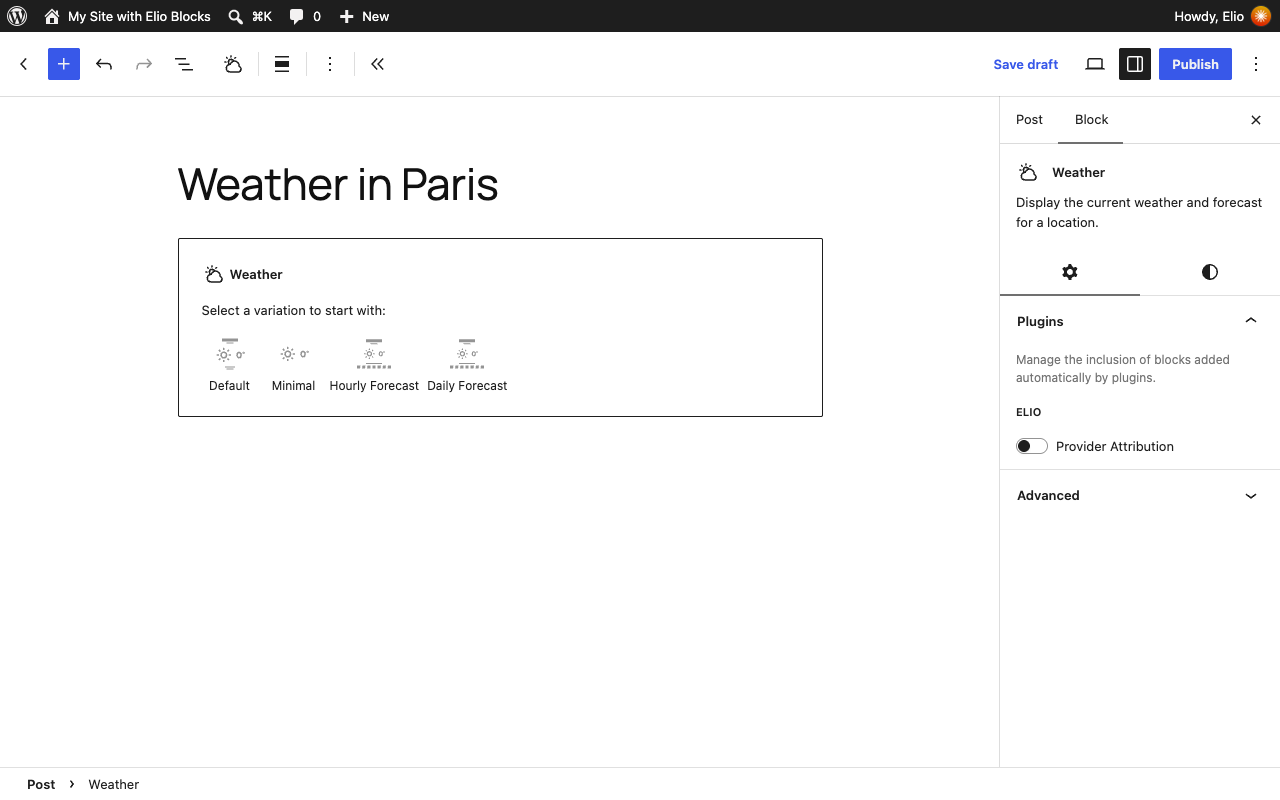Toggle the settings sidebar panel

pos(1135,64)
